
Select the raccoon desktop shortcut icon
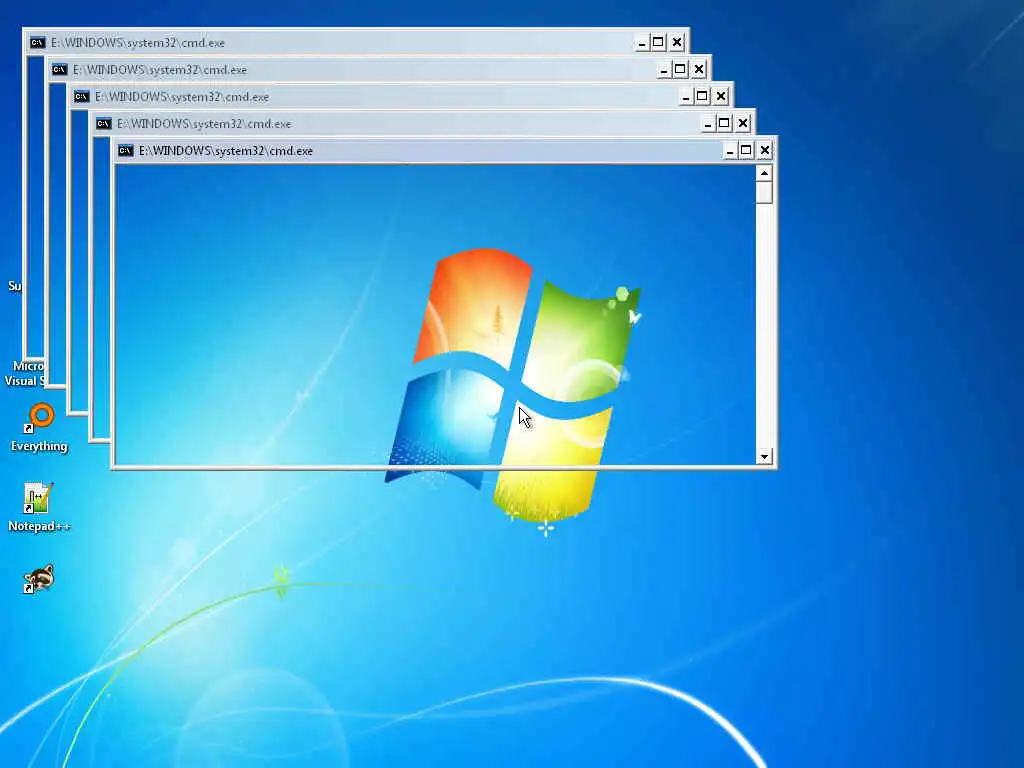[39, 579]
